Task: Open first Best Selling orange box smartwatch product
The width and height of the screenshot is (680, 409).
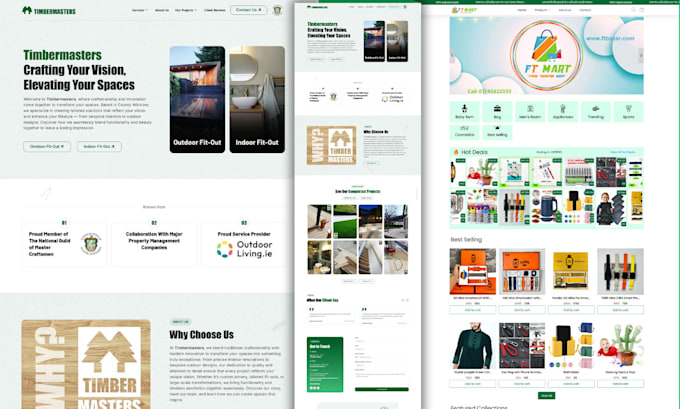Action: coord(473,272)
